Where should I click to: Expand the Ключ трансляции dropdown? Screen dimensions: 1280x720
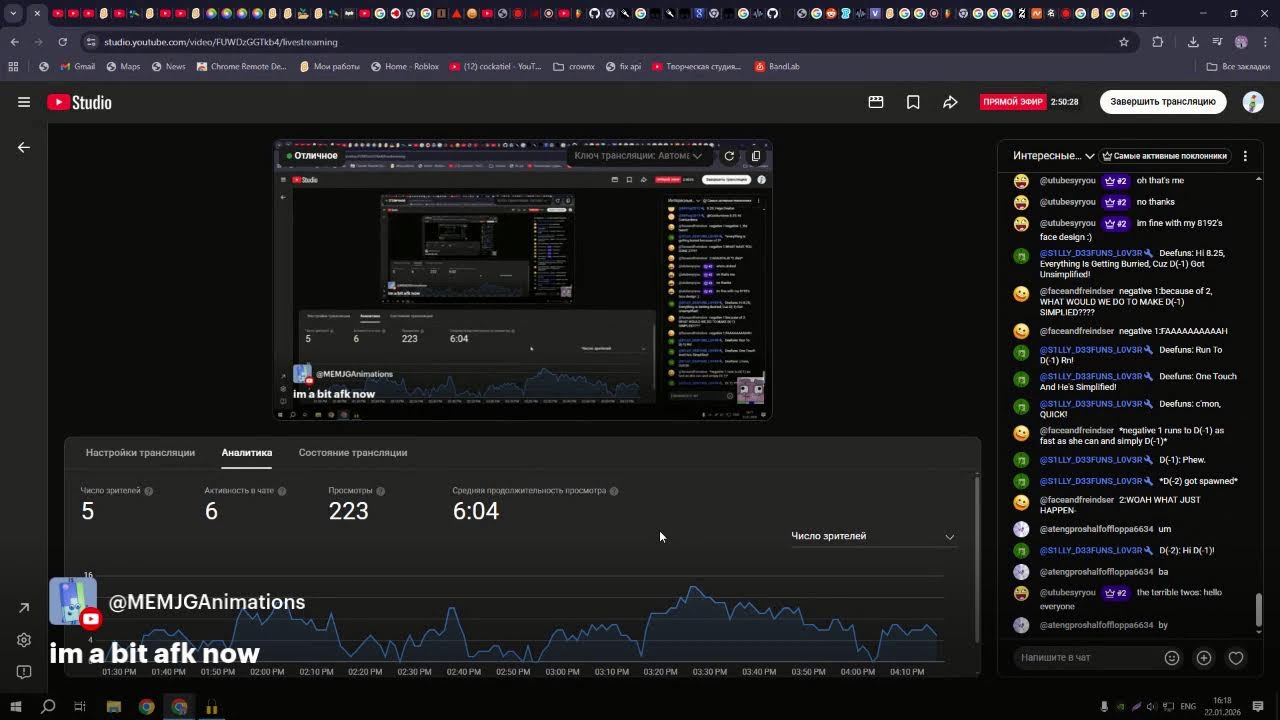coord(639,156)
